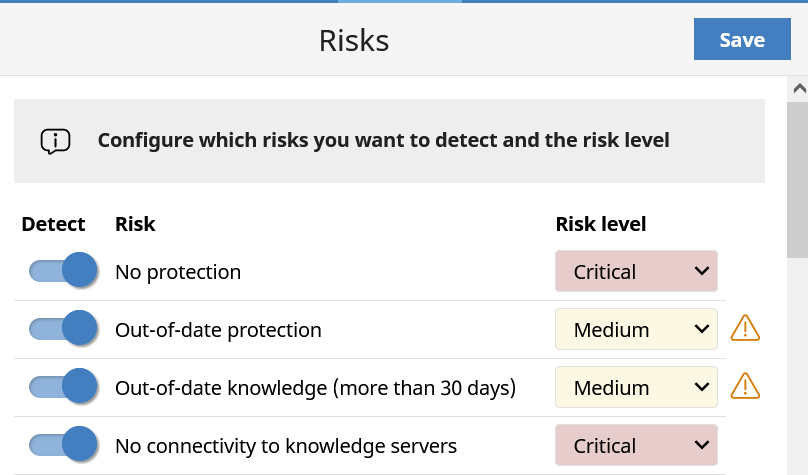This screenshot has height=475, width=808.
Task: Click the Detect column header
Action: [x=53, y=224]
